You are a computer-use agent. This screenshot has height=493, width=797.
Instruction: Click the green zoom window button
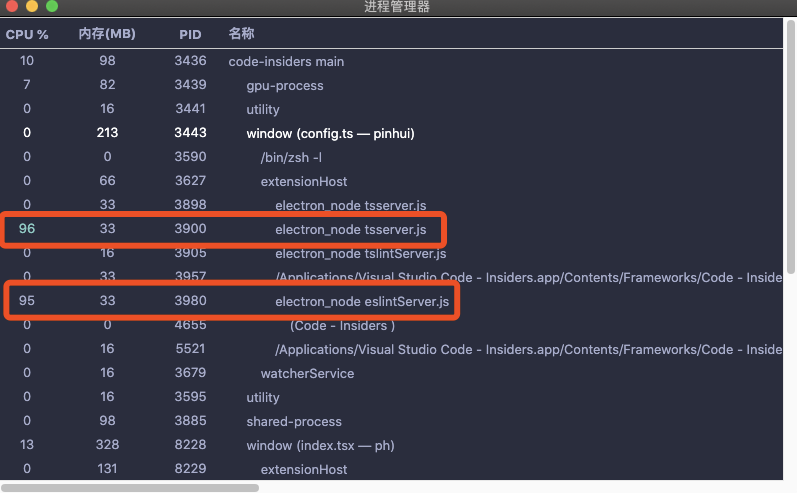click(52, 6)
